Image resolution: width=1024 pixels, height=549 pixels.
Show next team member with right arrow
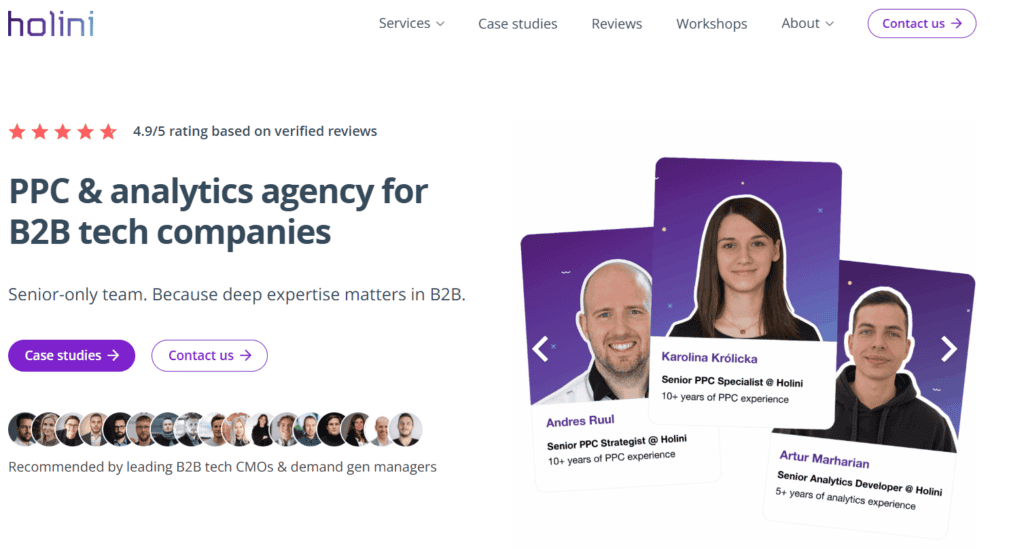point(948,349)
